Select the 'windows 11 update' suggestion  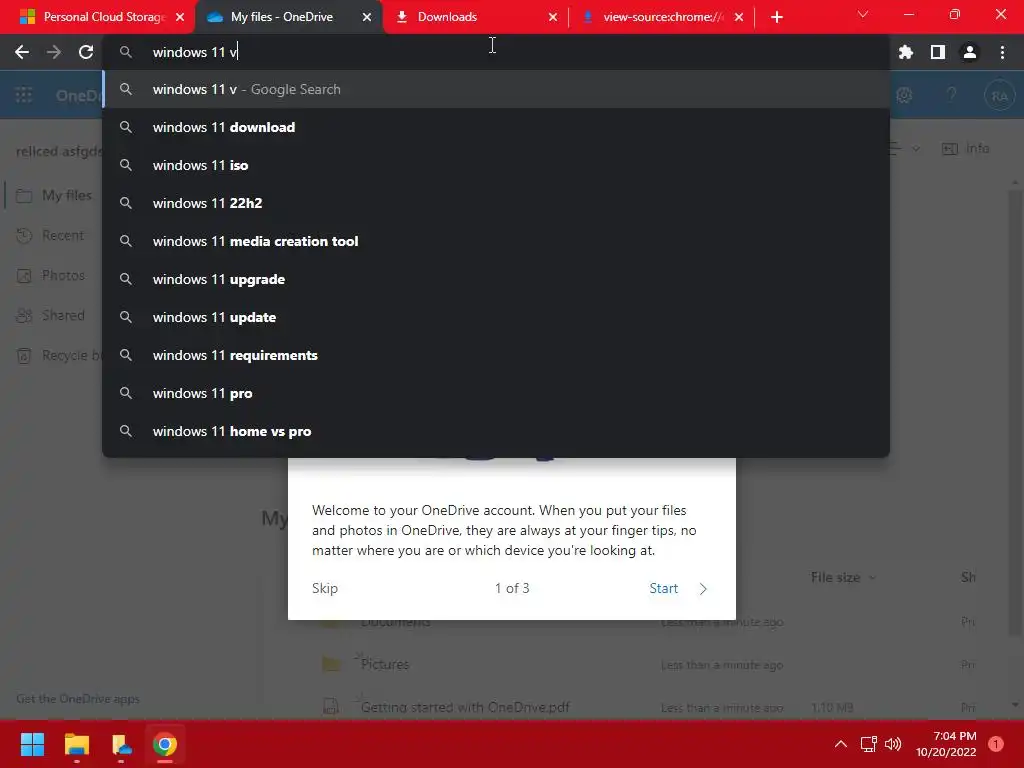496,317
